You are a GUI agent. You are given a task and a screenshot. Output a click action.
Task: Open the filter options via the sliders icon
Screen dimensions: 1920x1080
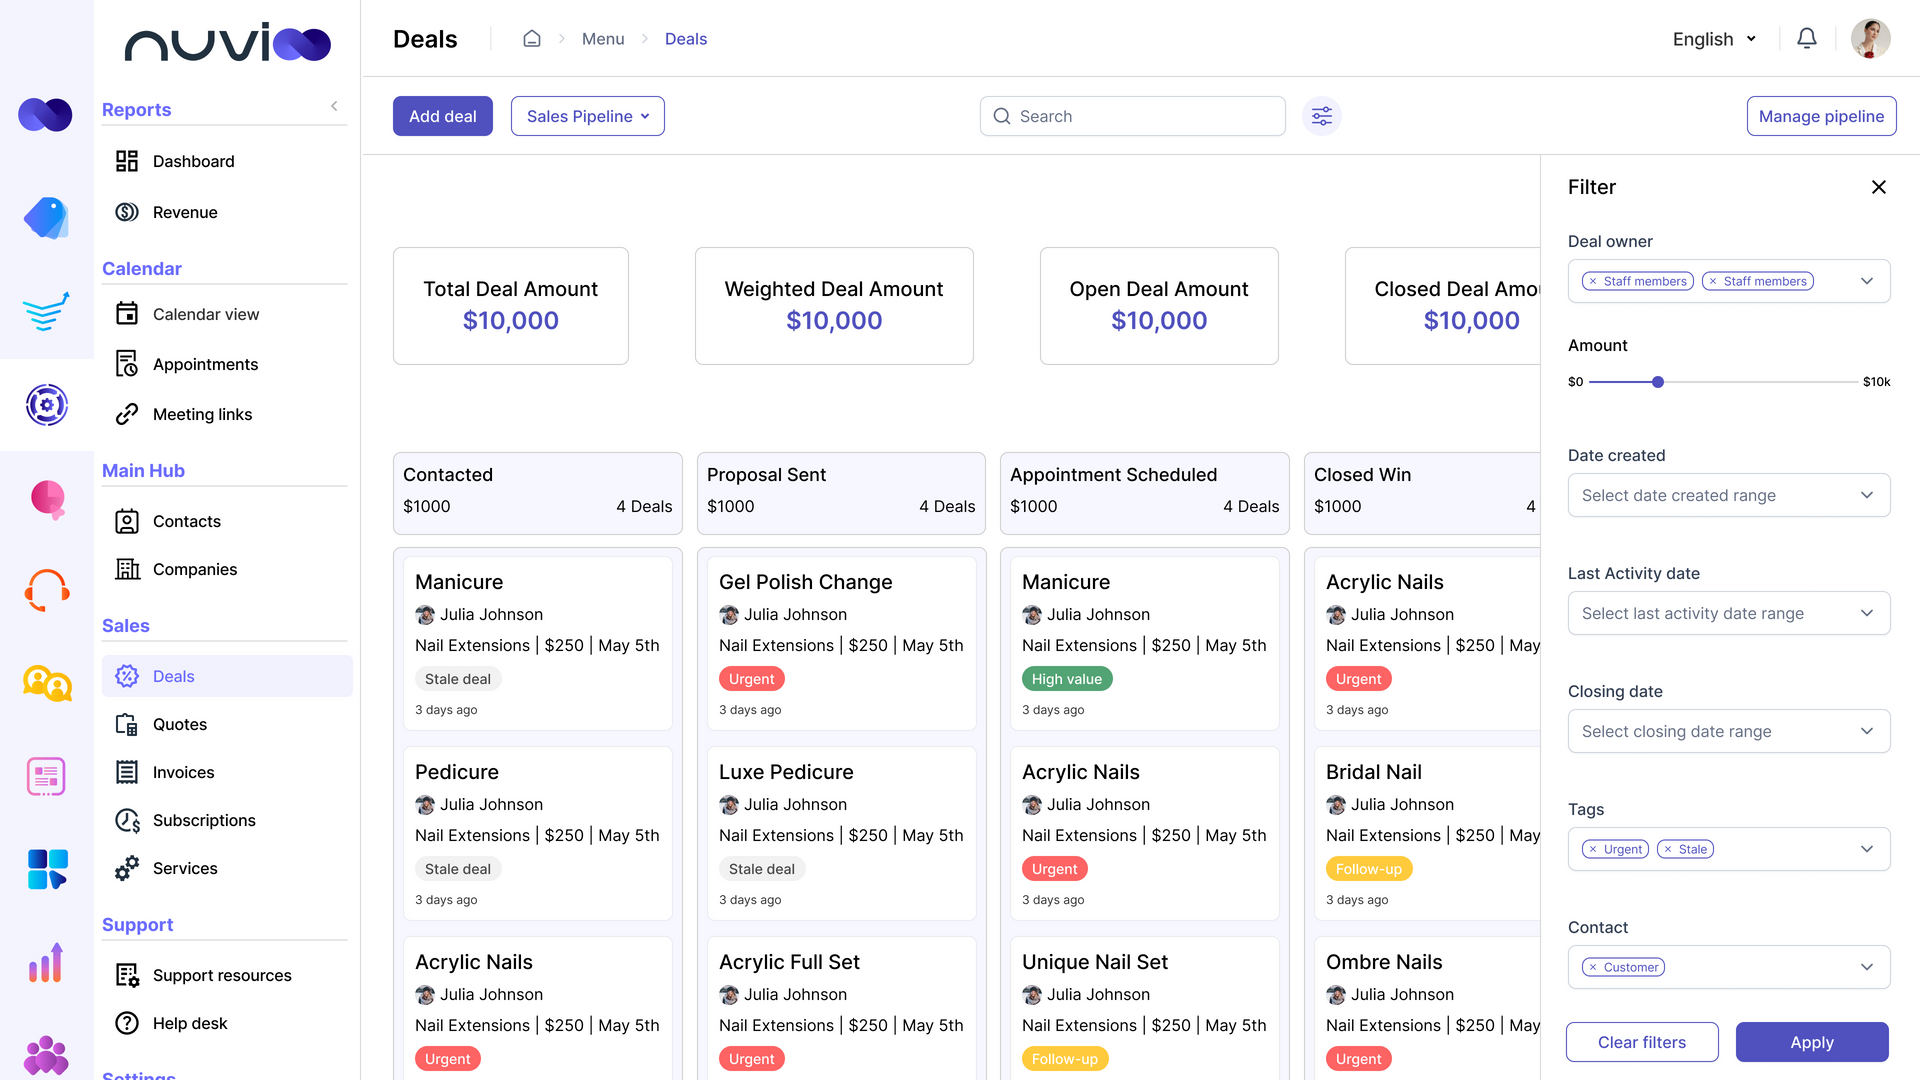pos(1321,116)
